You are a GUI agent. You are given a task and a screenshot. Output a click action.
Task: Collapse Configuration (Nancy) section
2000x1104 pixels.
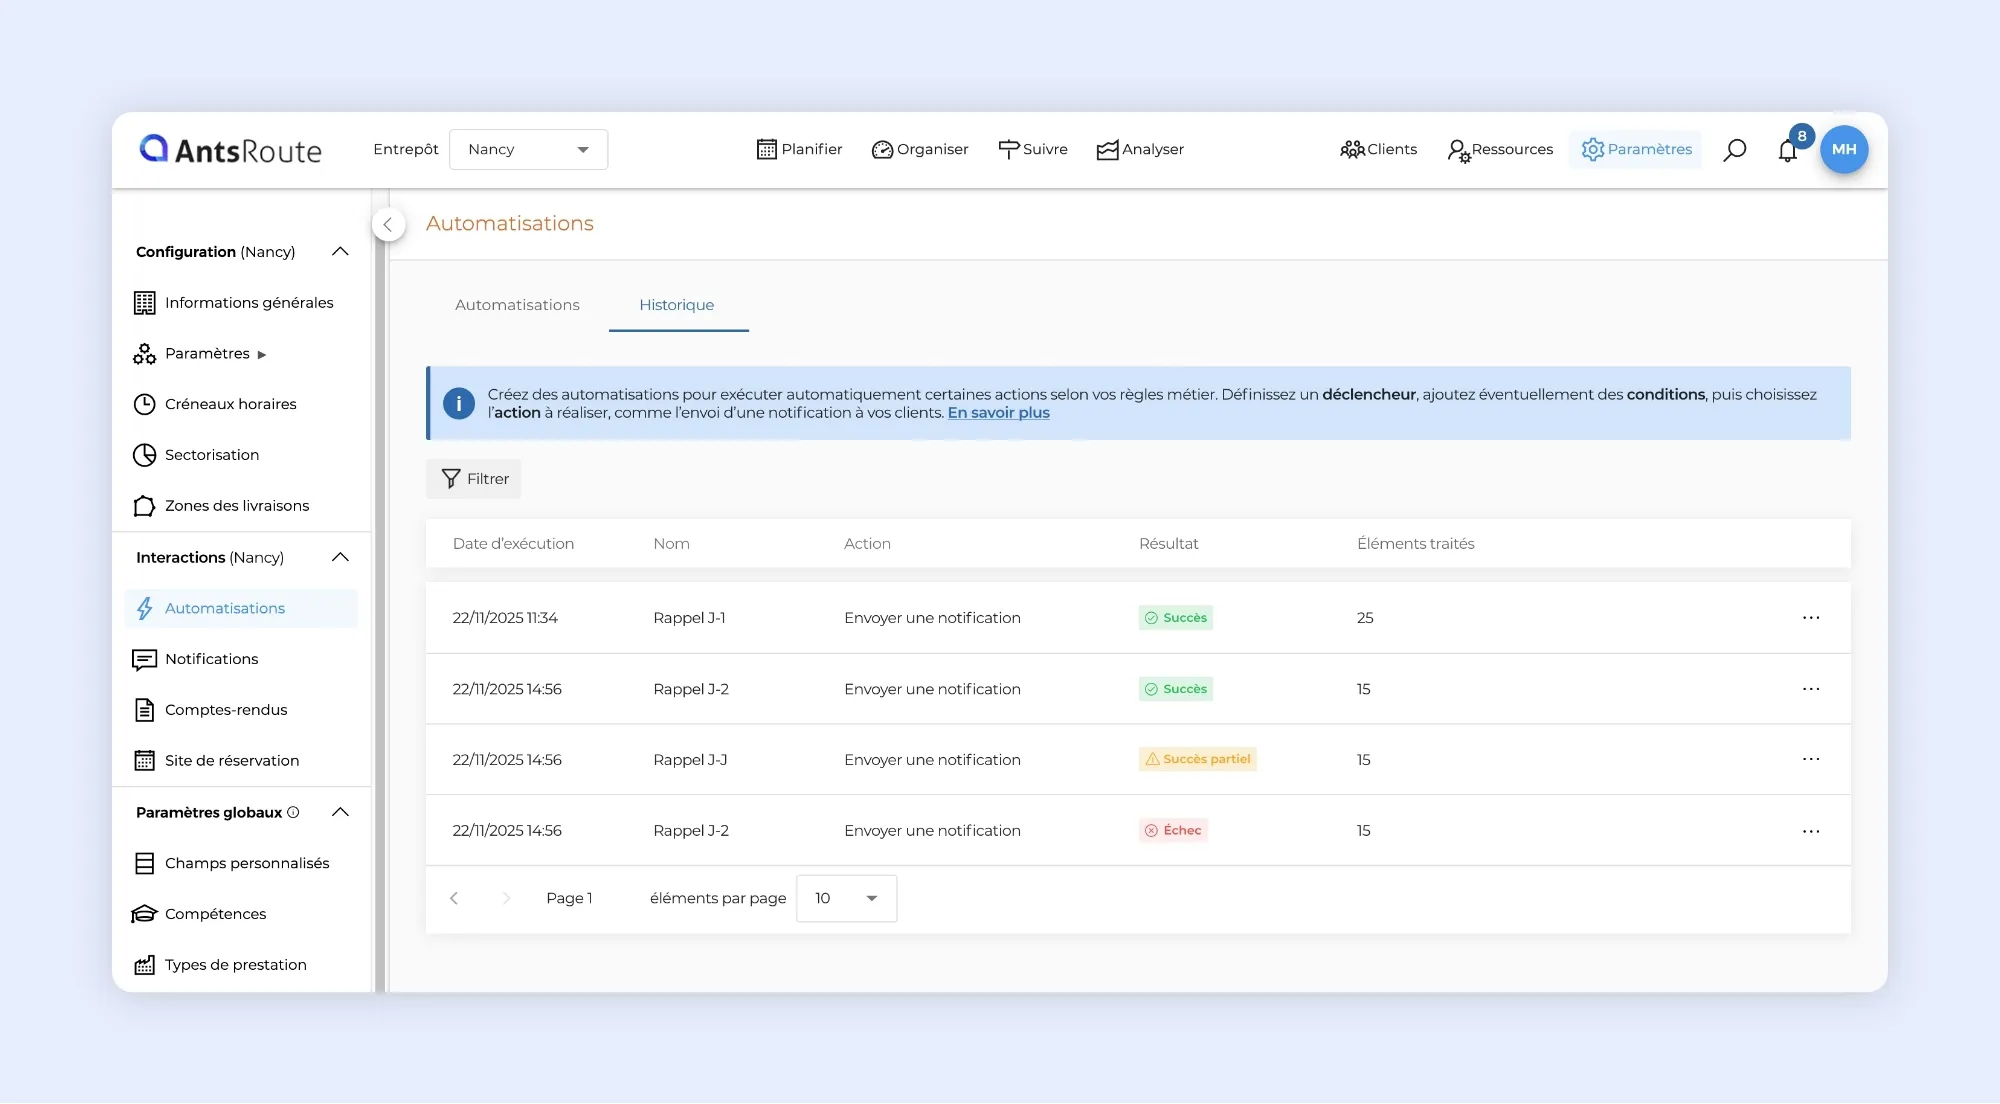pyautogui.click(x=340, y=252)
